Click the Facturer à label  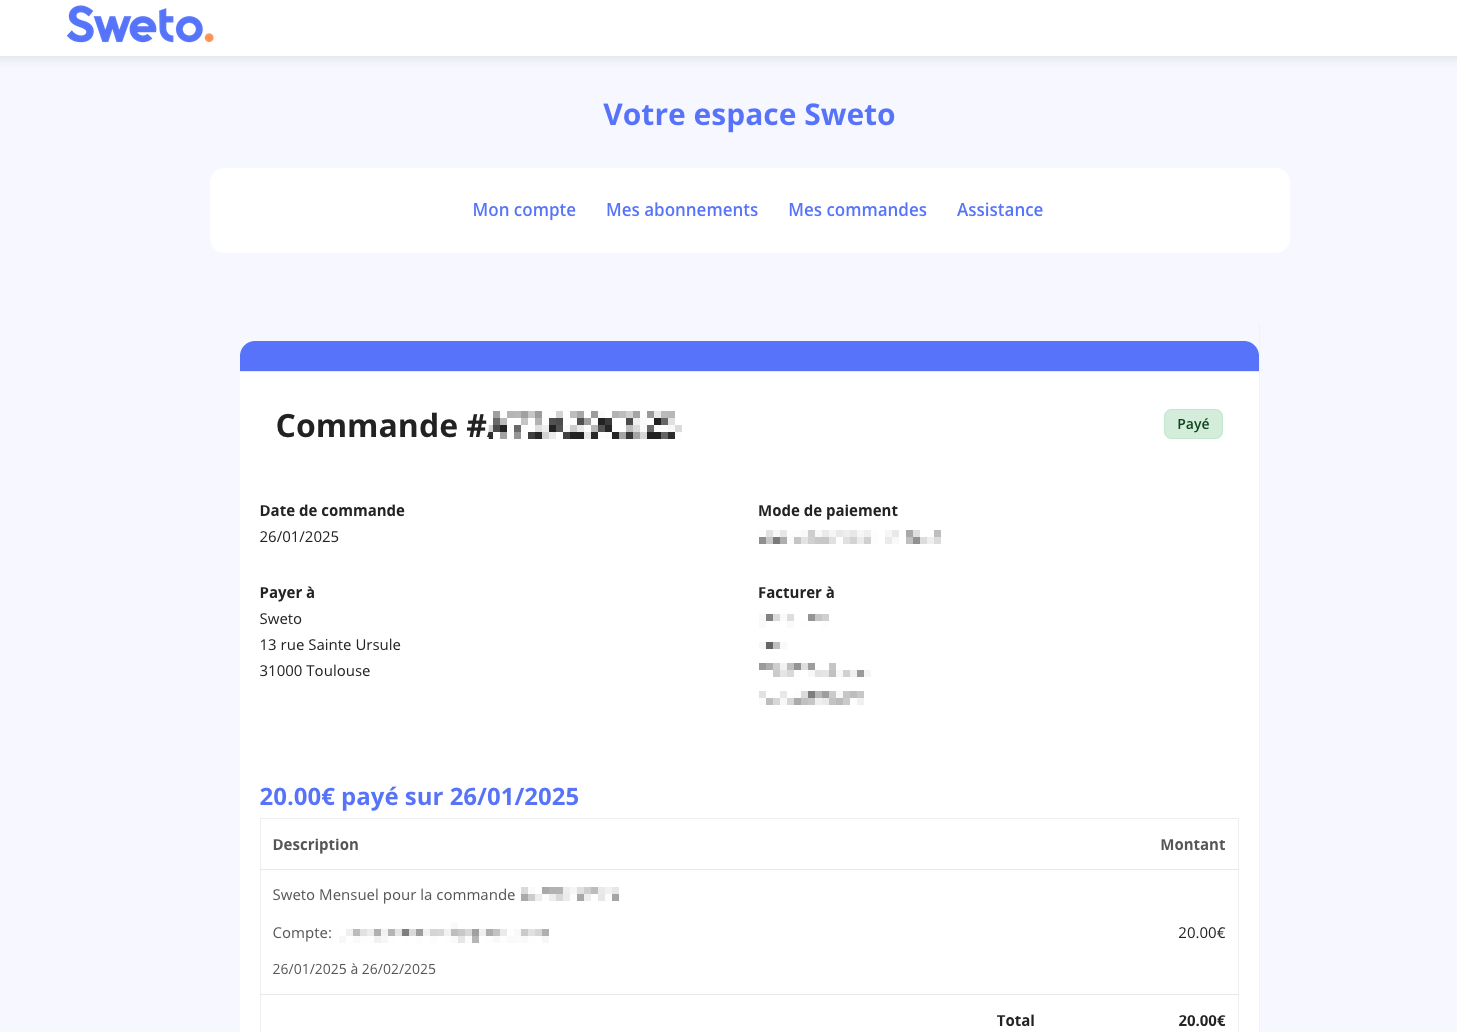tap(795, 593)
